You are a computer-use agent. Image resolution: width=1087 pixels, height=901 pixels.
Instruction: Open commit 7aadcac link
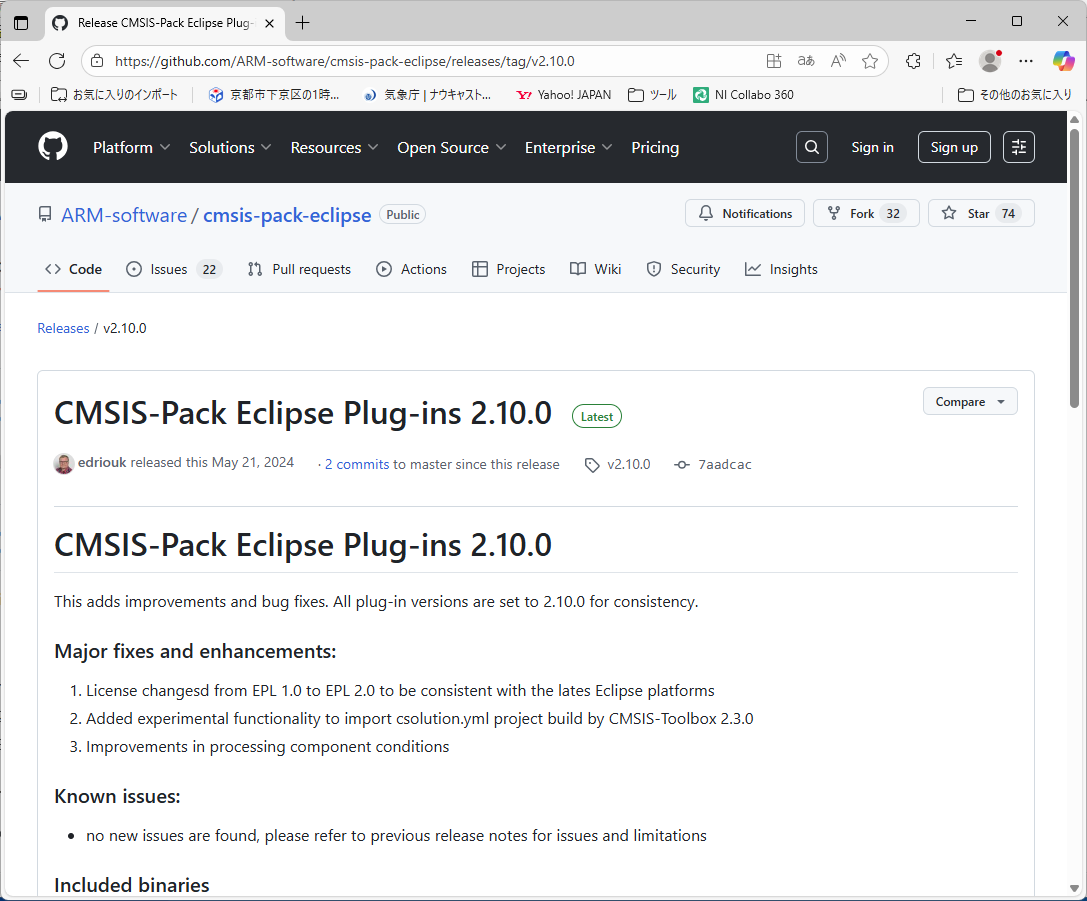(x=724, y=464)
